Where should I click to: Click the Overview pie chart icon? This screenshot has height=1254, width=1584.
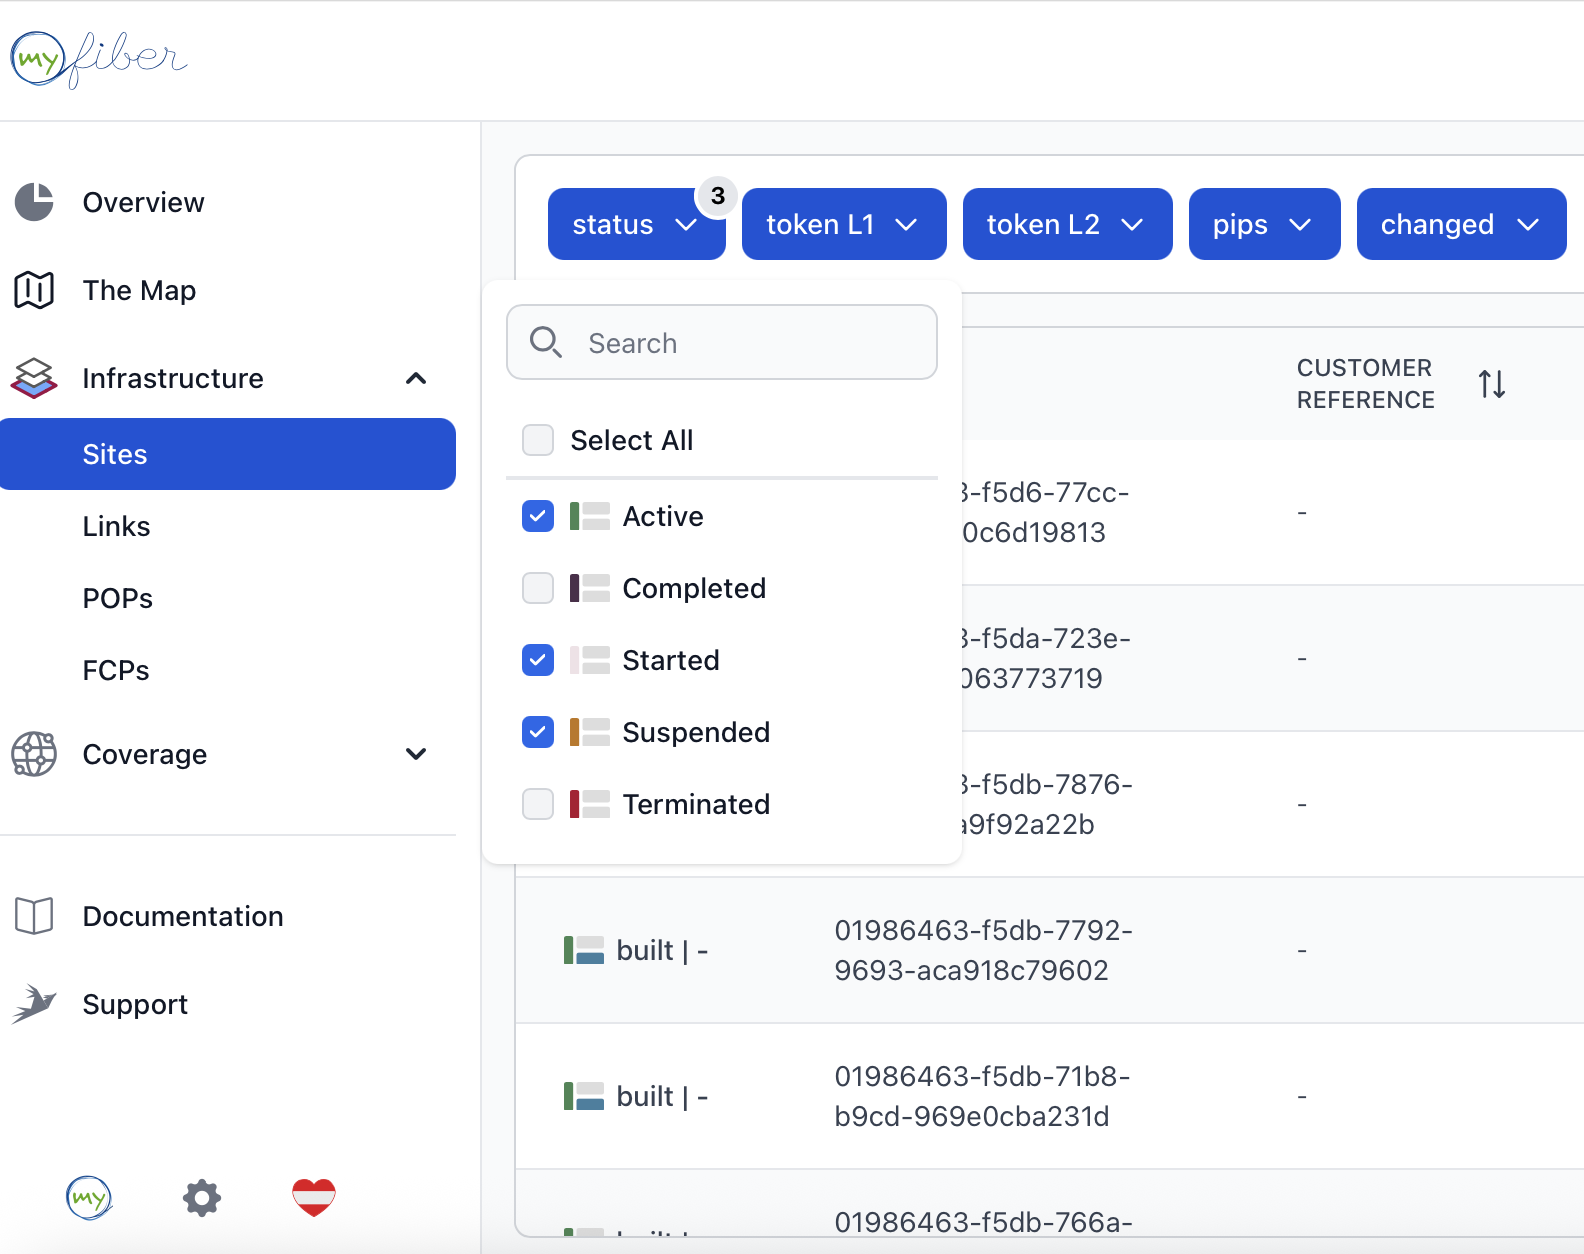click(34, 202)
